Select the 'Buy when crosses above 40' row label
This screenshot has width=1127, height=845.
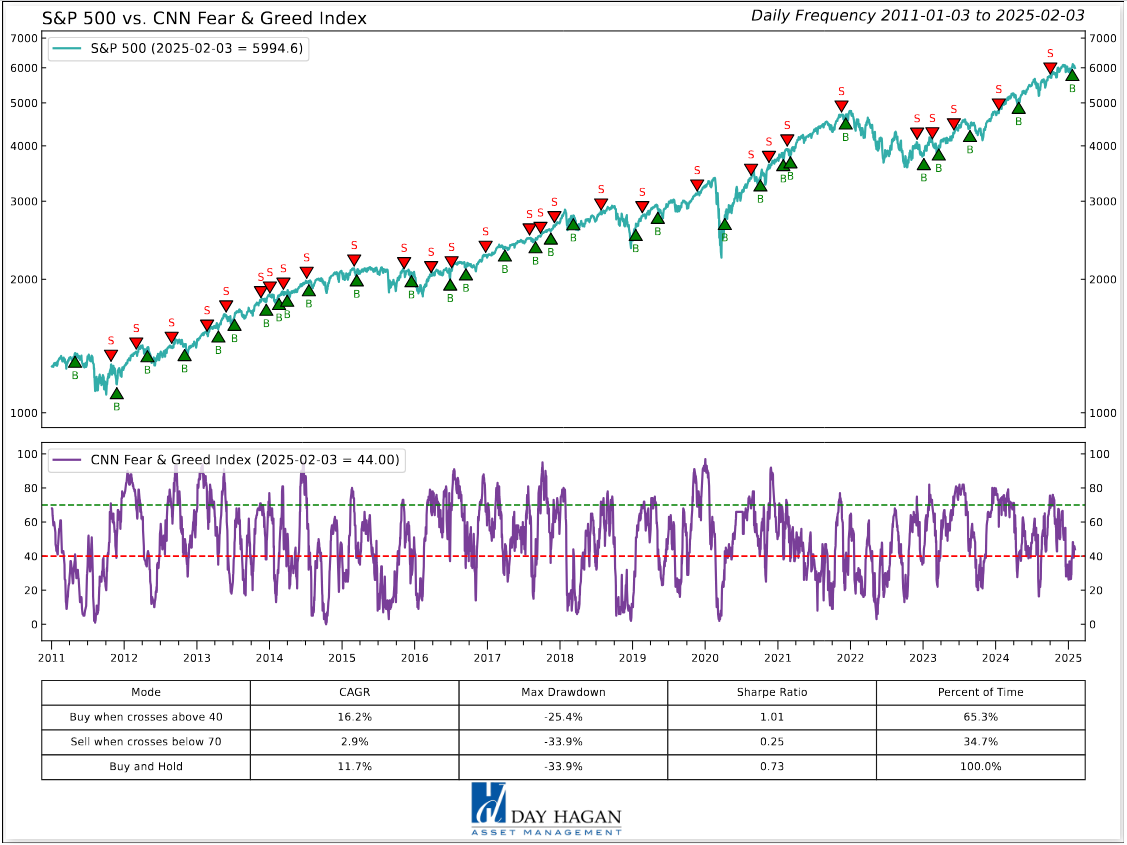tap(146, 717)
